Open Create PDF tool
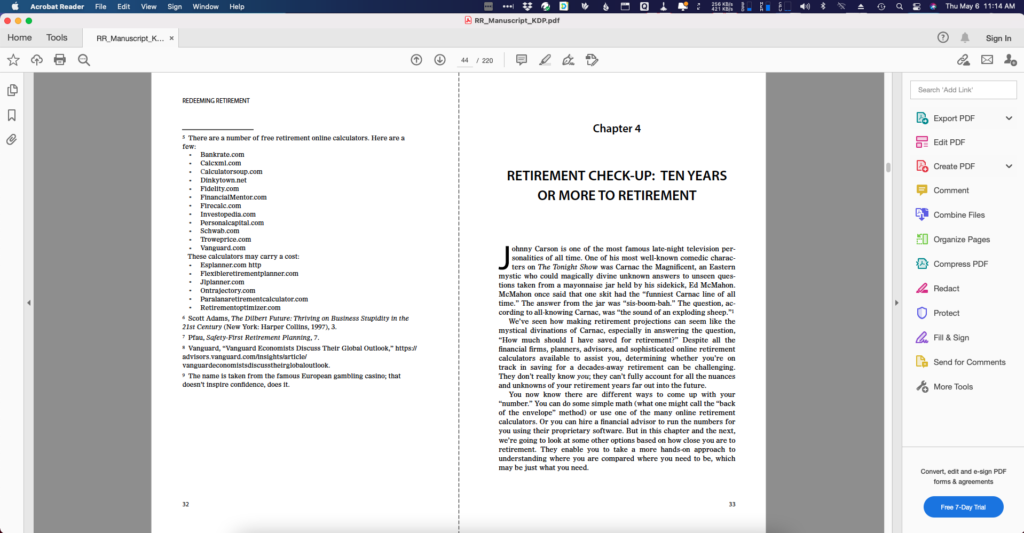Image resolution: width=1024 pixels, height=533 pixels. (x=953, y=167)
